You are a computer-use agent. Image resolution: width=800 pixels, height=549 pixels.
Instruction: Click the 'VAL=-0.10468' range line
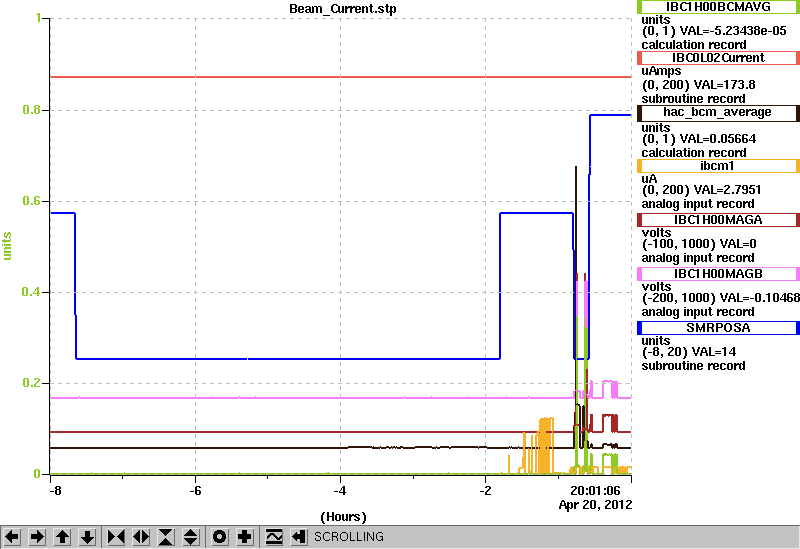[720, 297]
